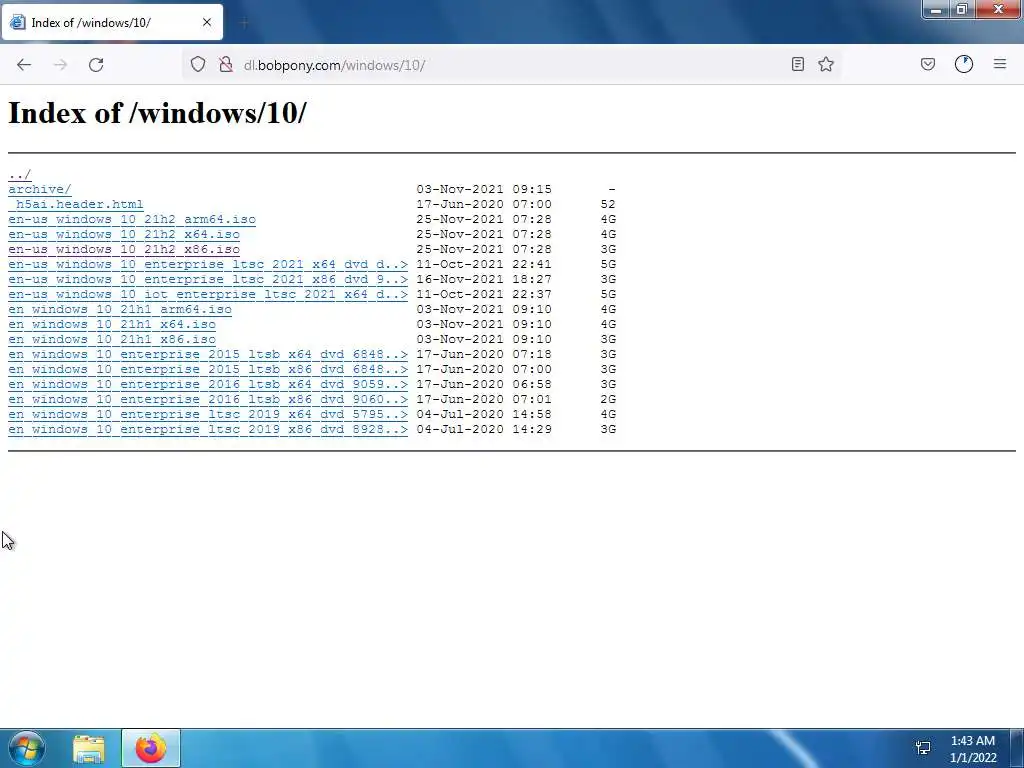Viewport: 1024px width, 768px height.
Task: Download en-us_windows_10_21h2_arm64.iso
Action: (132, 219)
